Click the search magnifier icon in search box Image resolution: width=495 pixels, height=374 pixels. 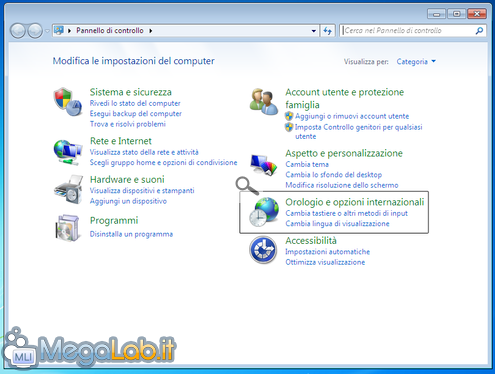[x=479, y=31]
